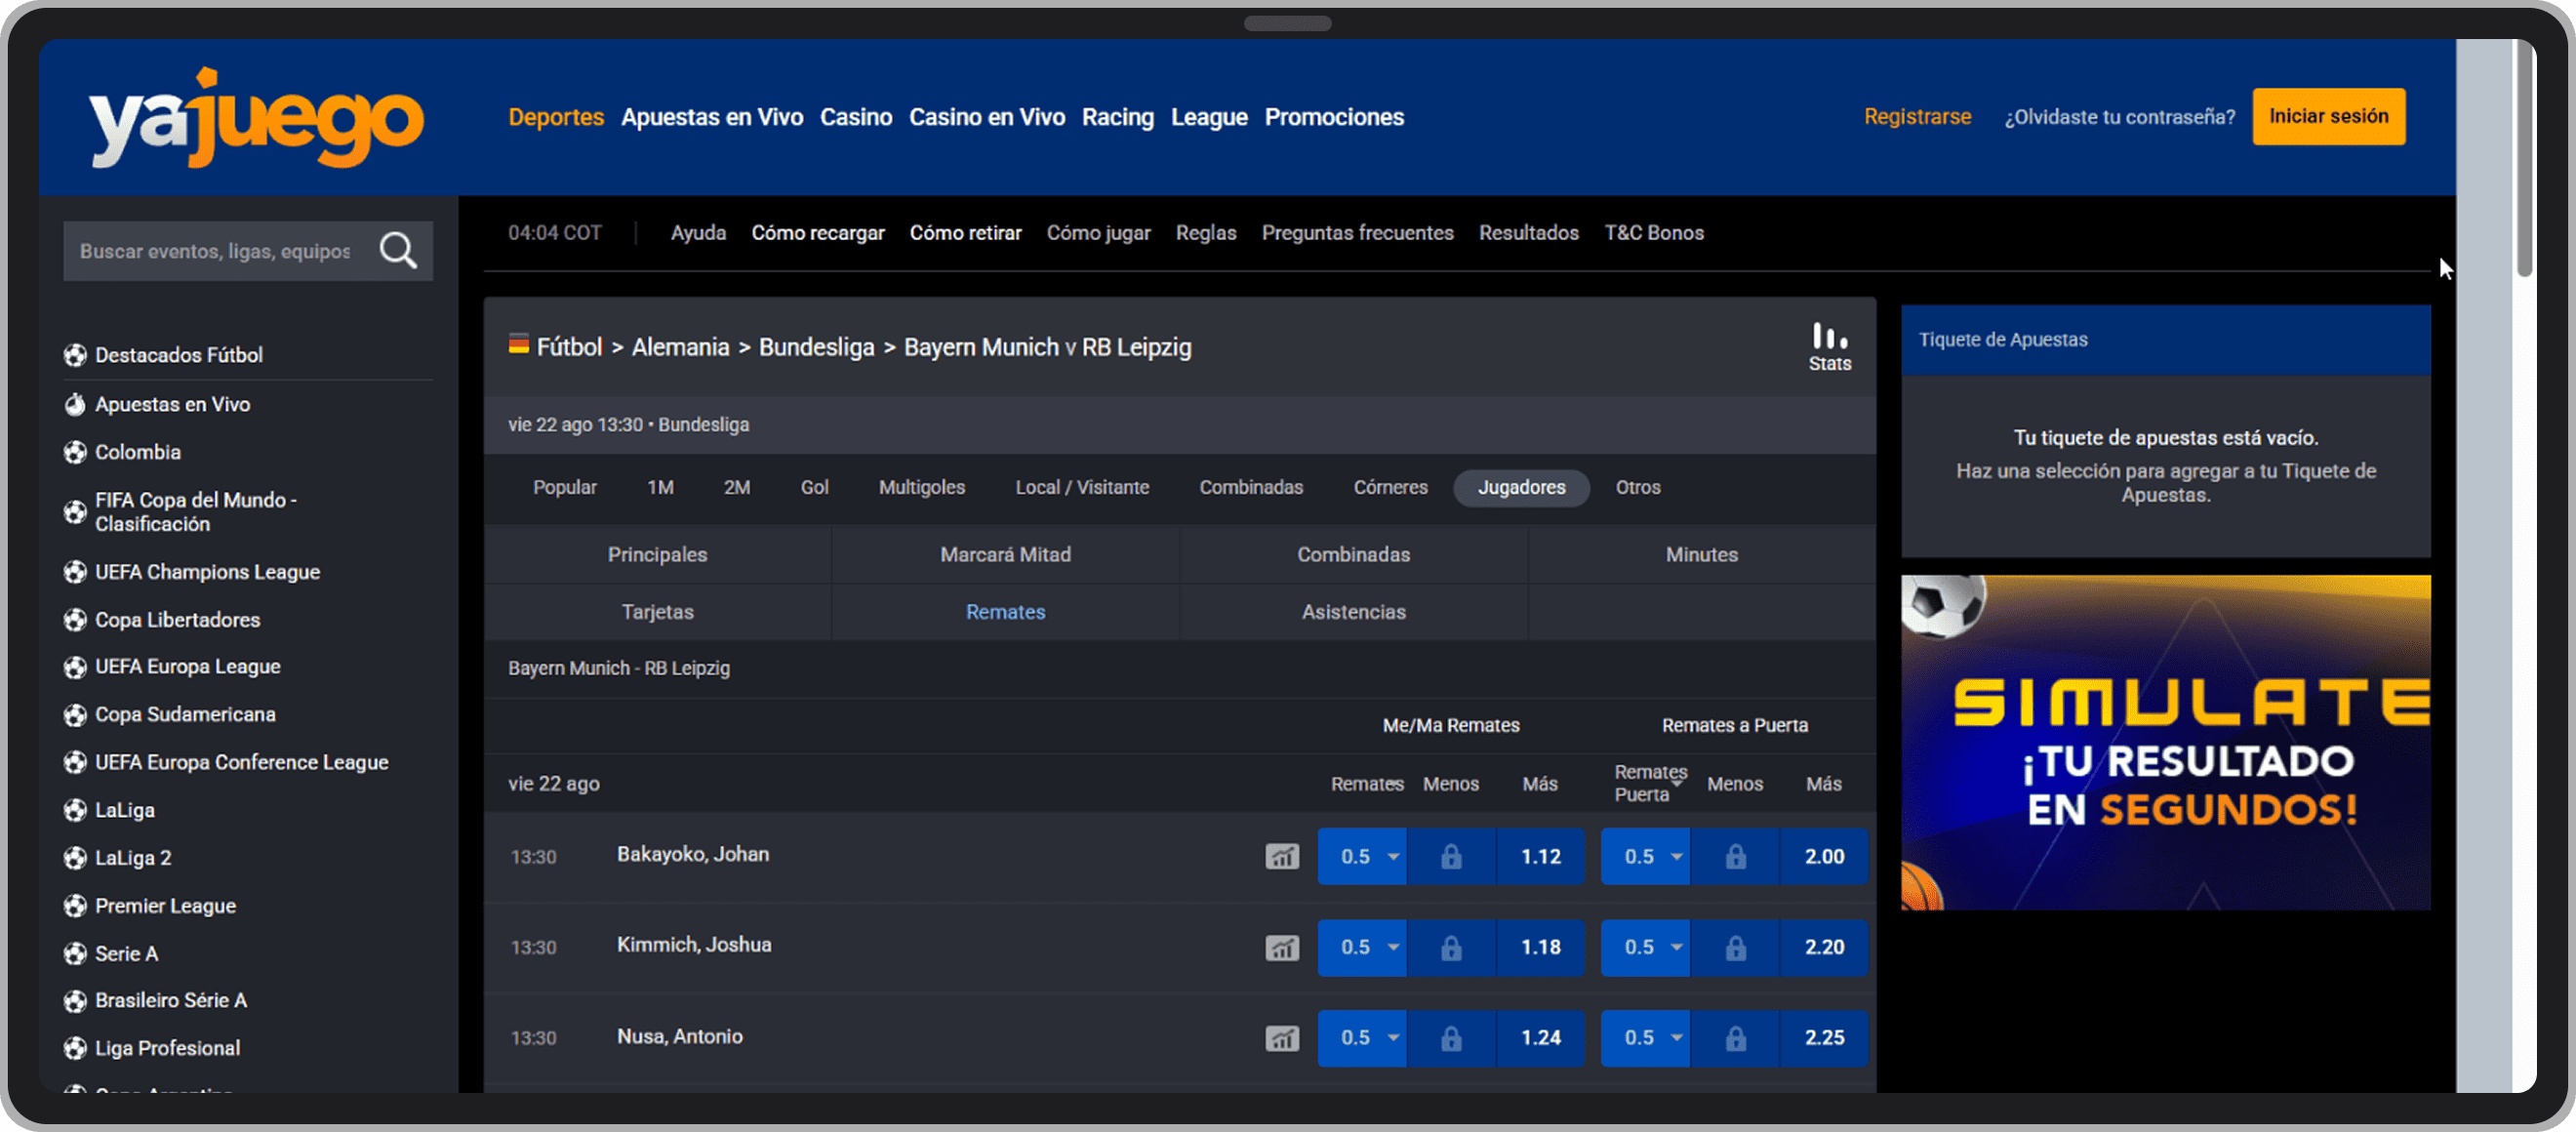Open the Remates Puerta 0.5 dropdown for Kimmich
The width and height of the screenshot is (2576, 1132).
pos(1645,947)
